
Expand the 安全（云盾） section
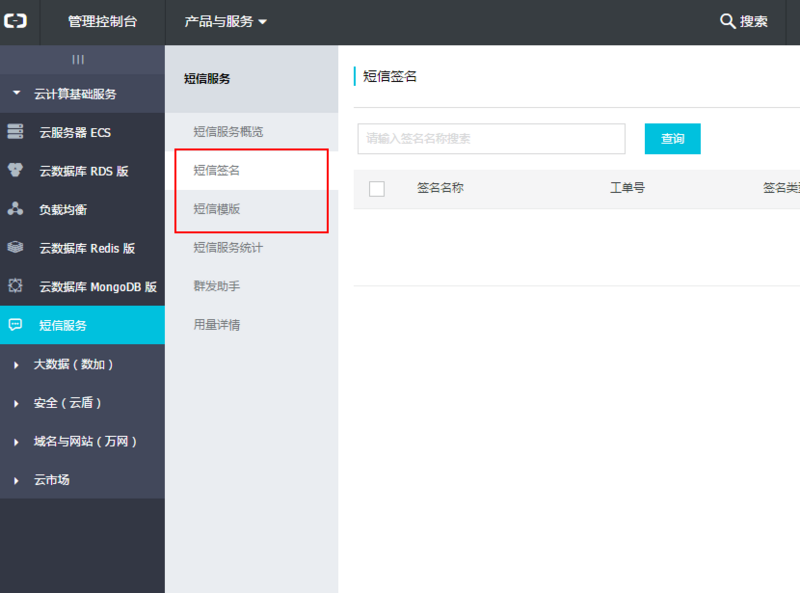pyautogui.click(x=82, y=403)
